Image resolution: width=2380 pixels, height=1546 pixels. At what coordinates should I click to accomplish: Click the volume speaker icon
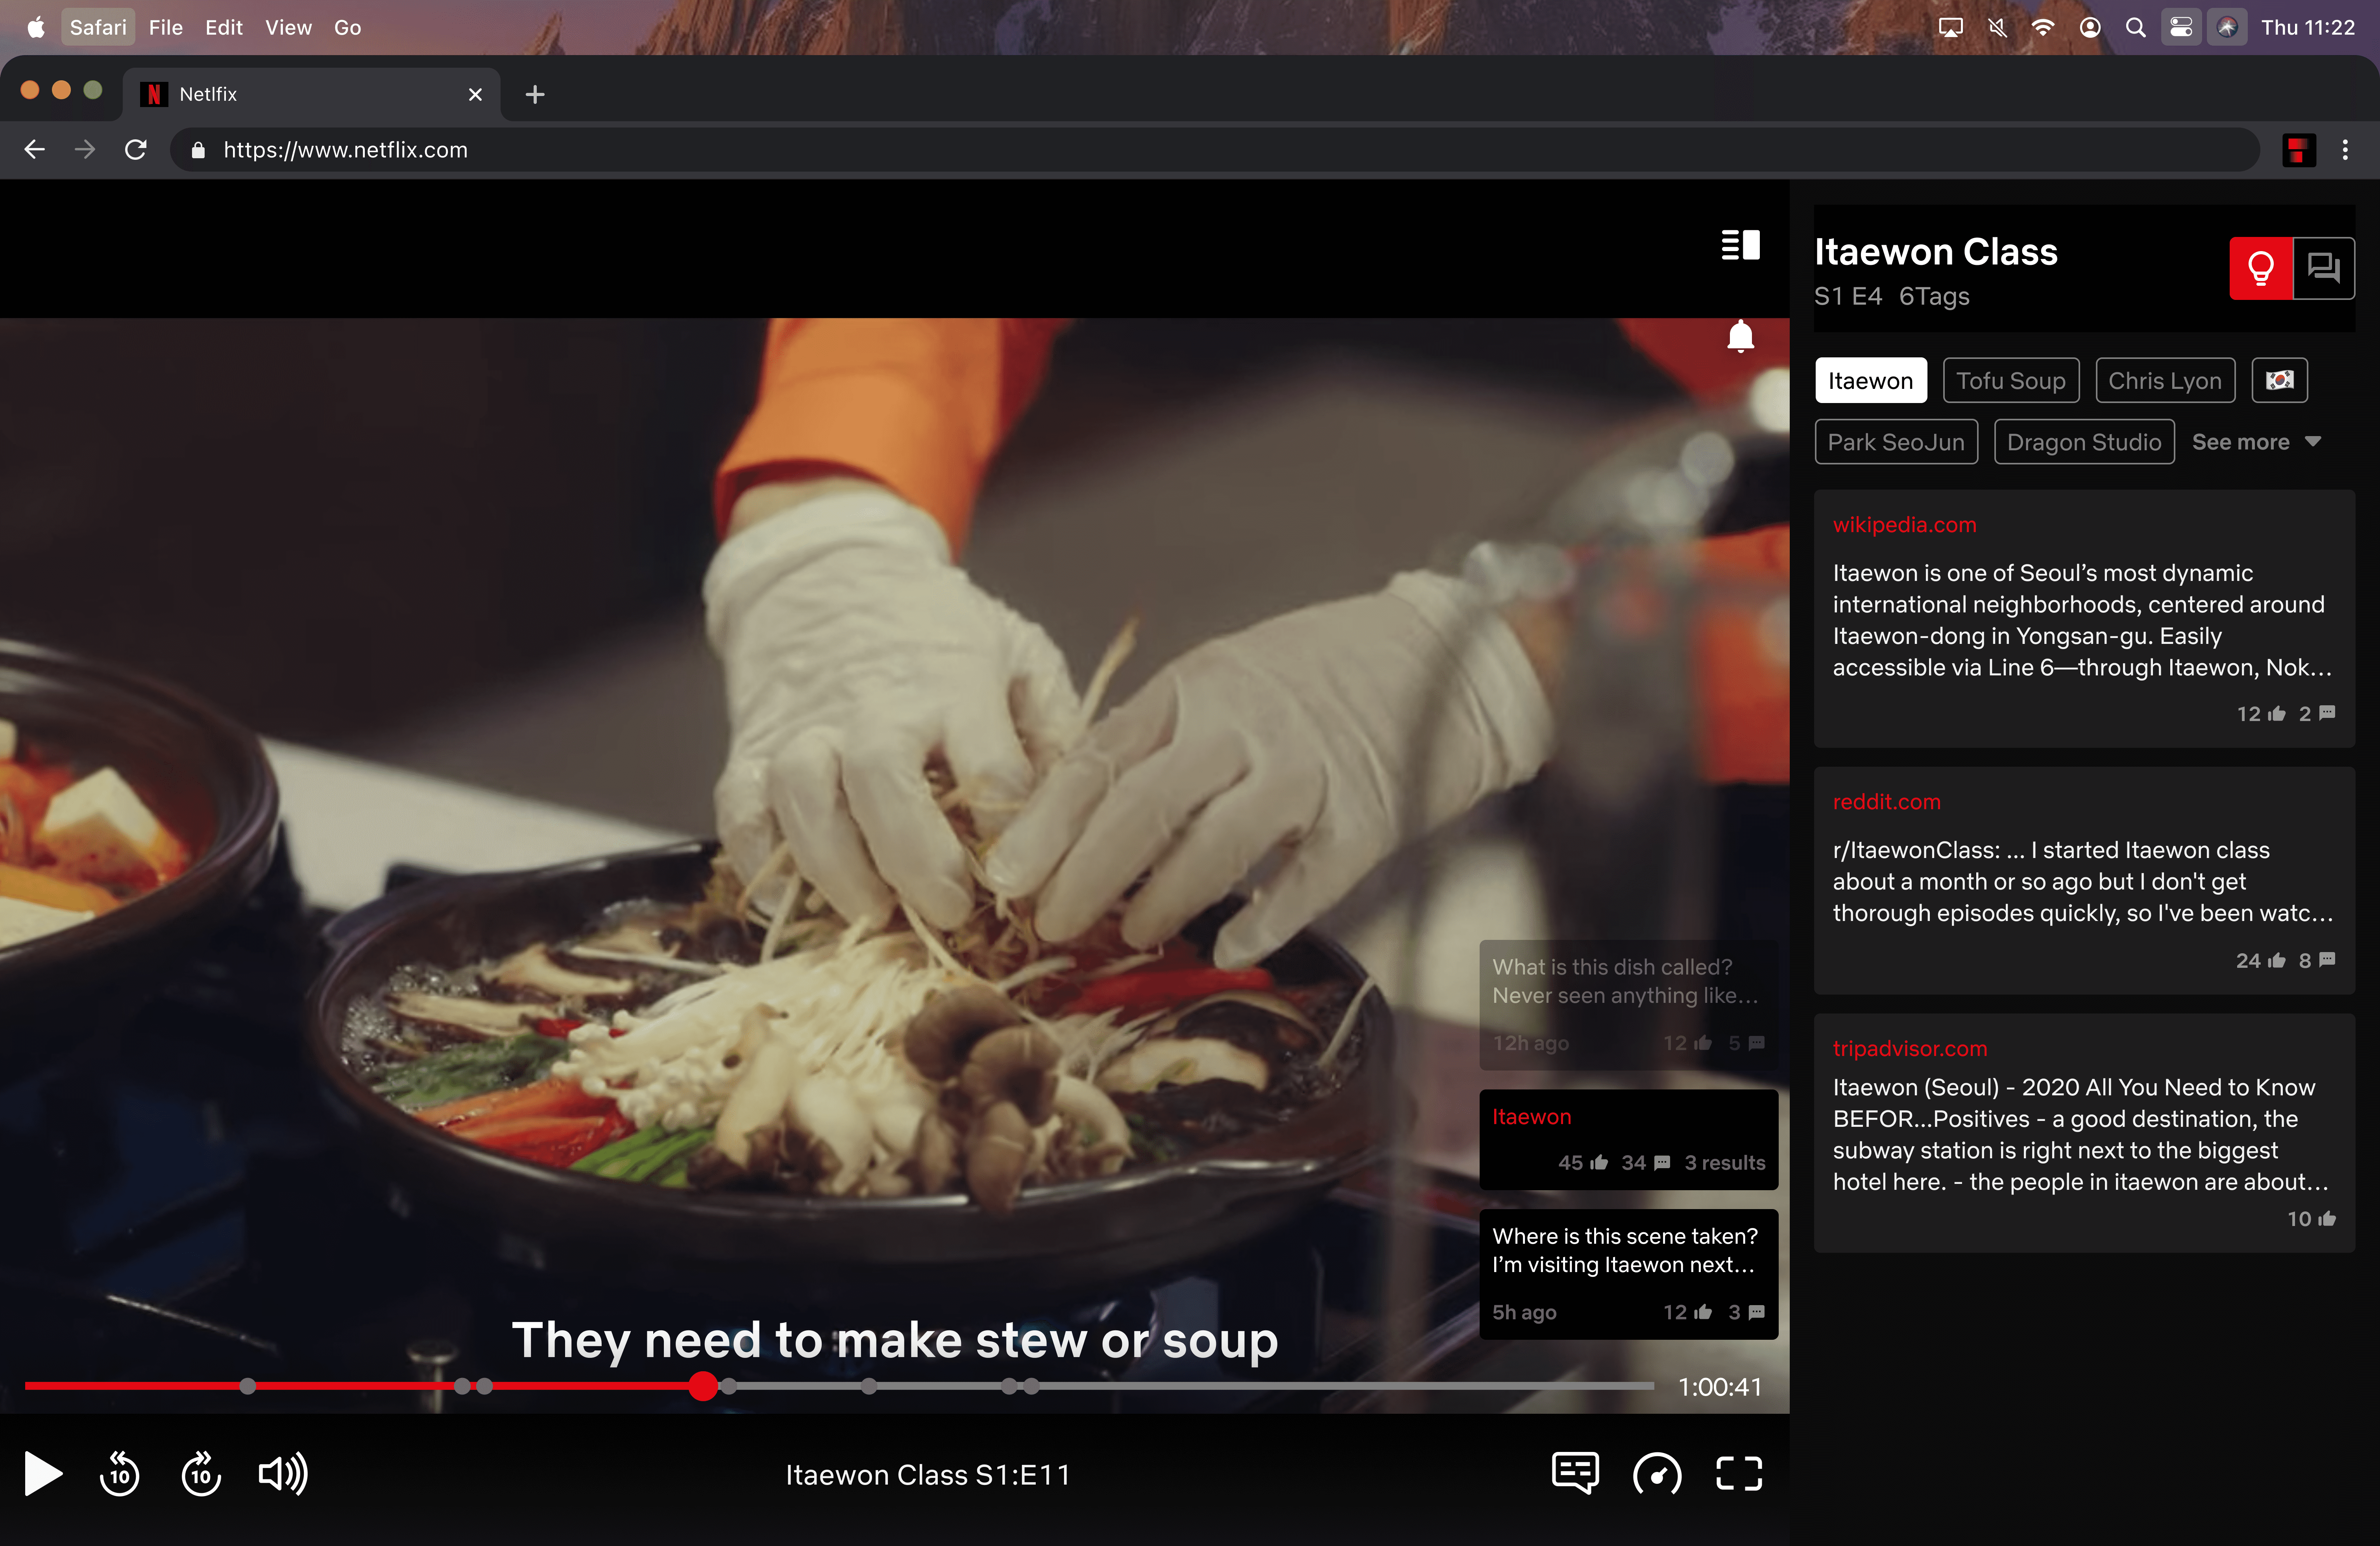[x=283, y=1474]
